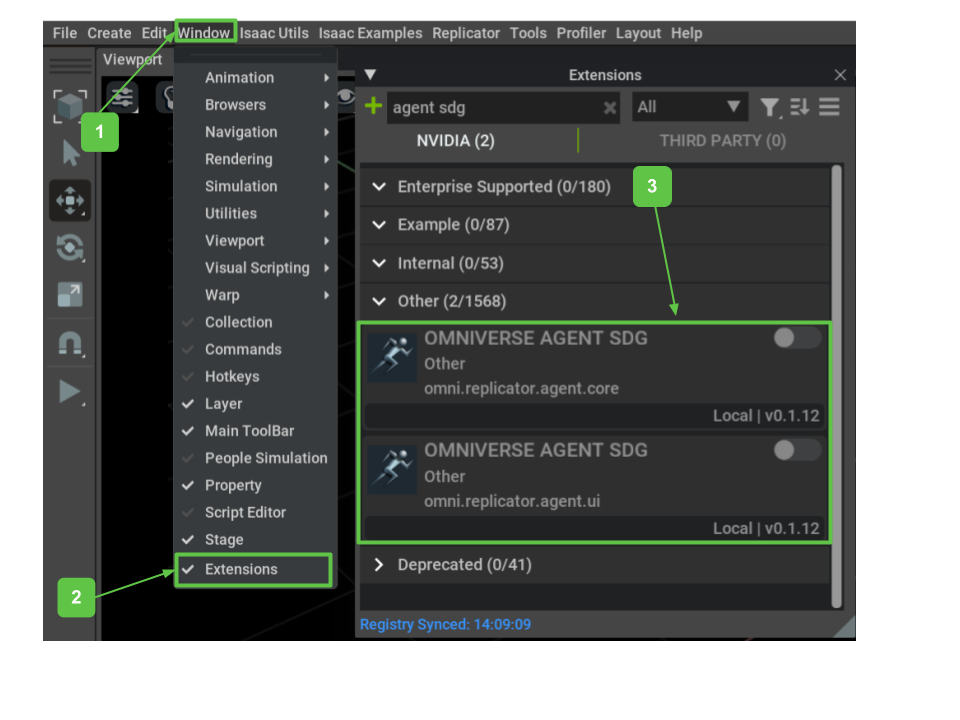Enable the Hotkeys window
Screen dimensions: 960x720
[256, 377]
